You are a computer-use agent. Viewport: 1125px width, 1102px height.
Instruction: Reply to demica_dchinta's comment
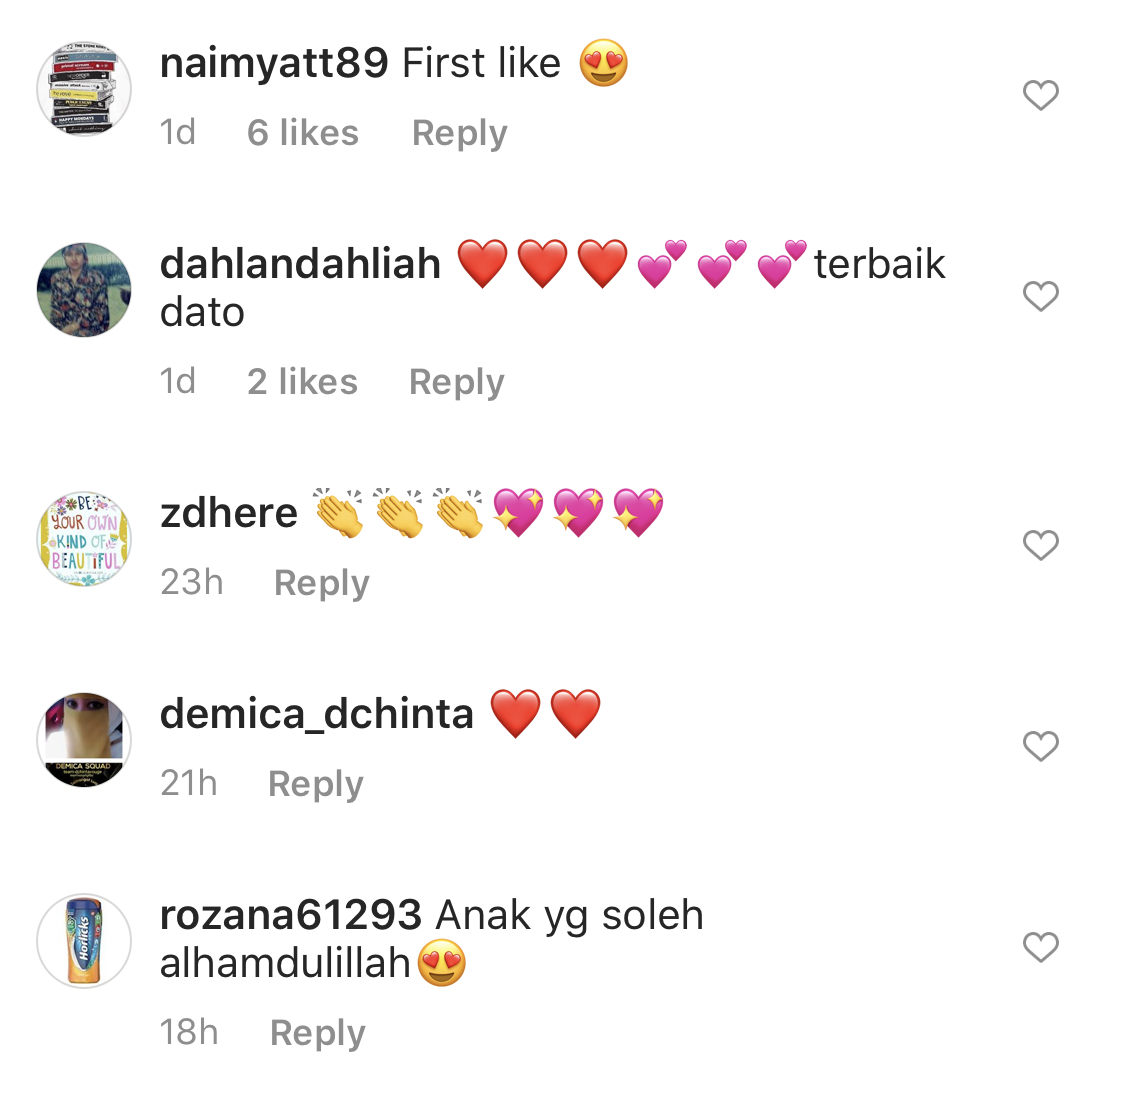click(x=316, y=784)
